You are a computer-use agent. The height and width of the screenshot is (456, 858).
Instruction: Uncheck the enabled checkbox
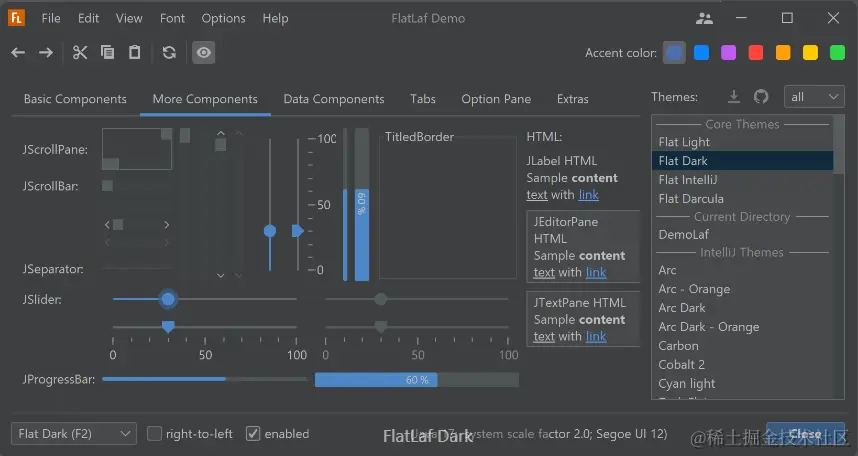278,434
